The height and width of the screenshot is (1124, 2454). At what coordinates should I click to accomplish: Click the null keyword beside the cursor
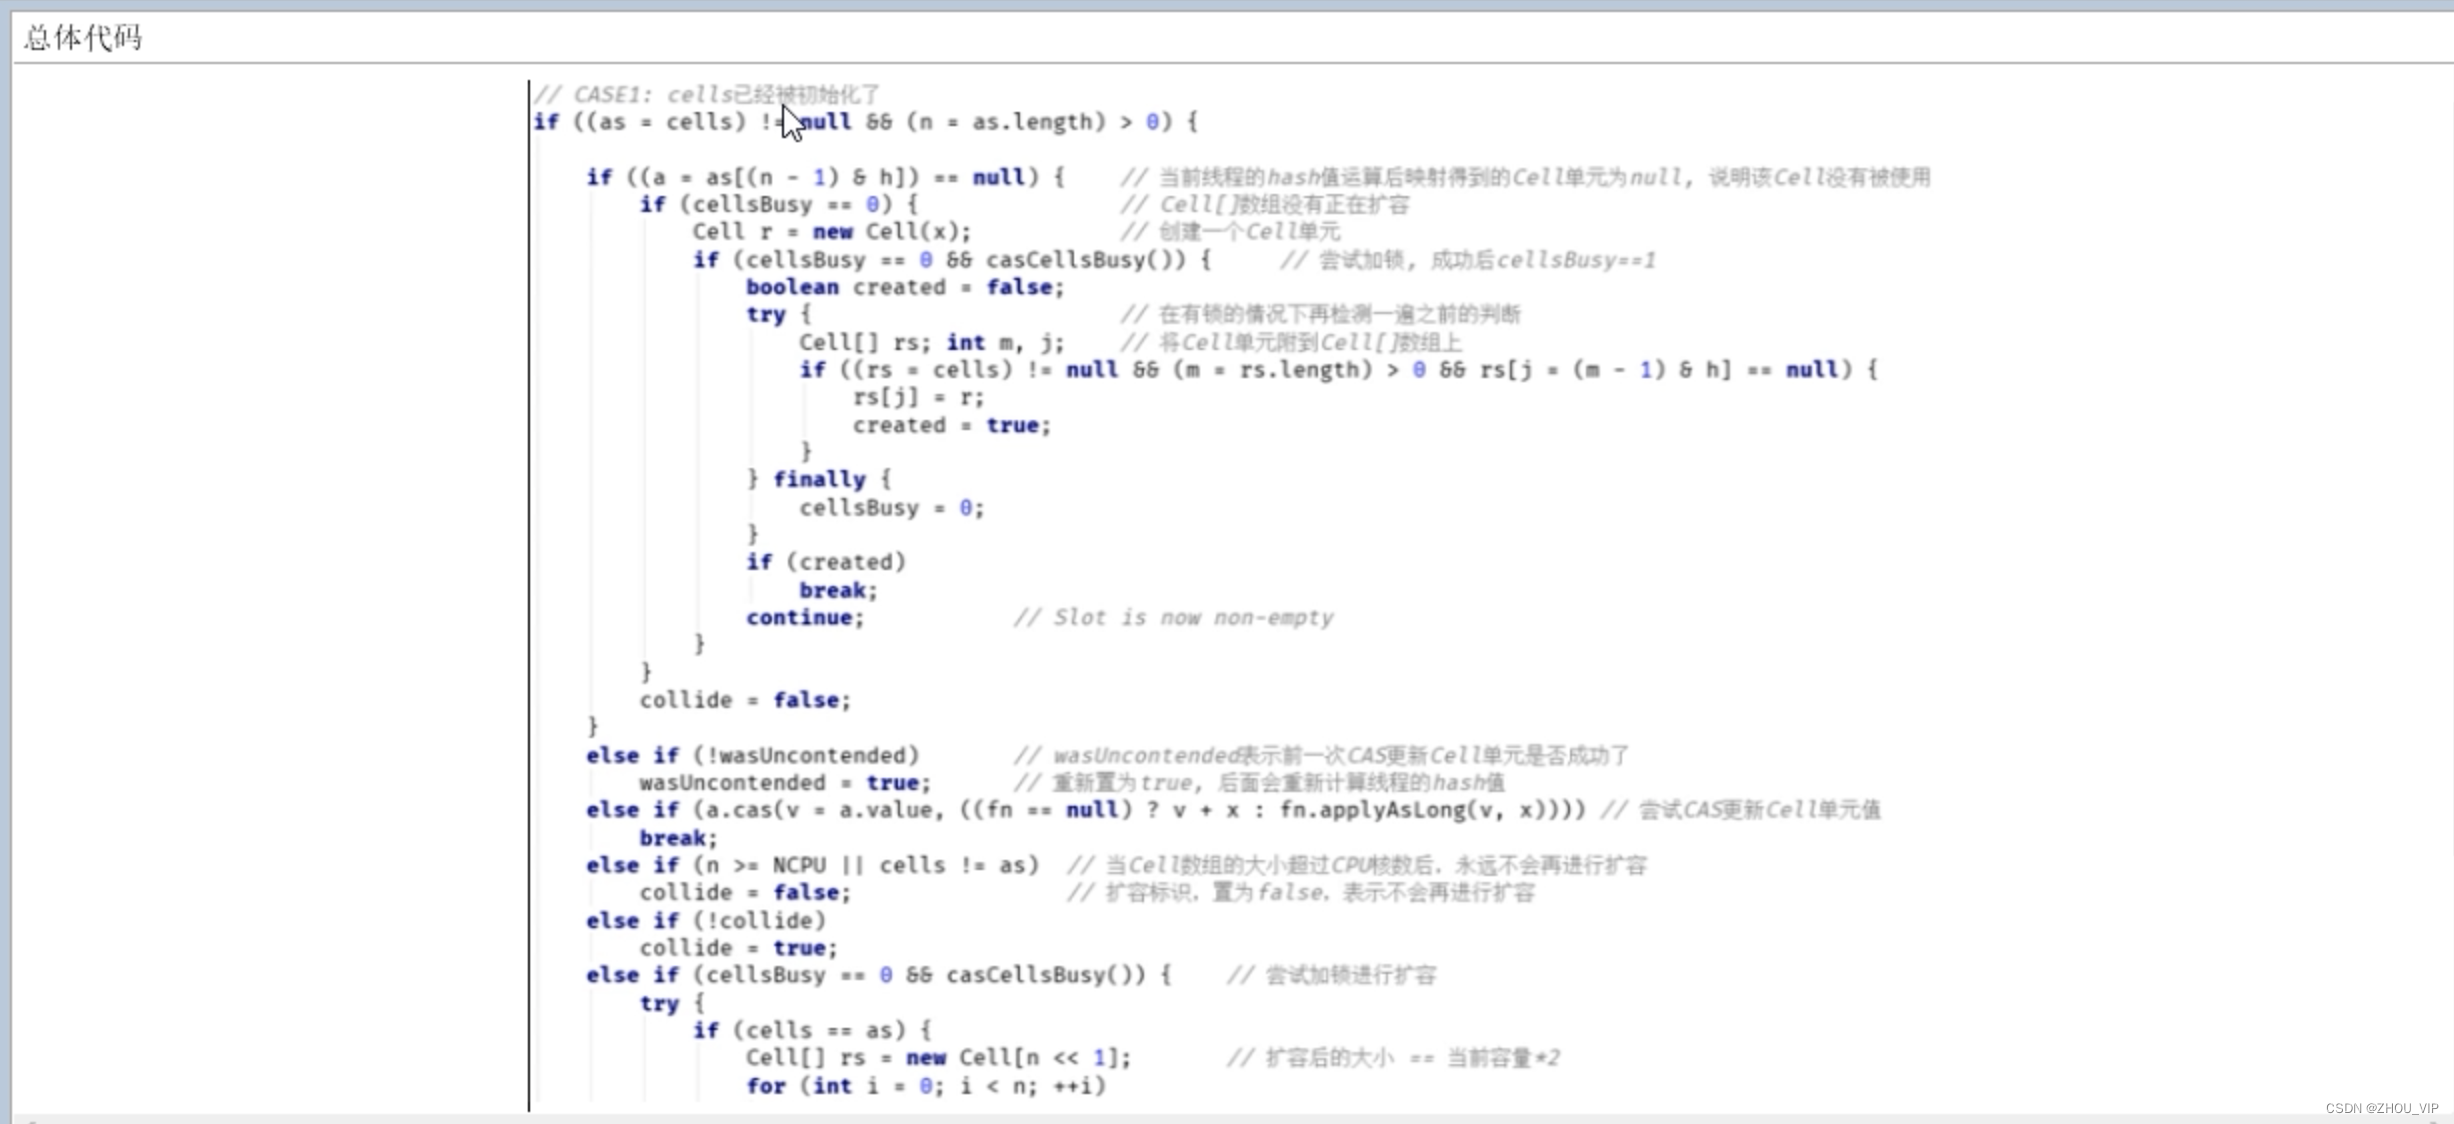(826, 121)
